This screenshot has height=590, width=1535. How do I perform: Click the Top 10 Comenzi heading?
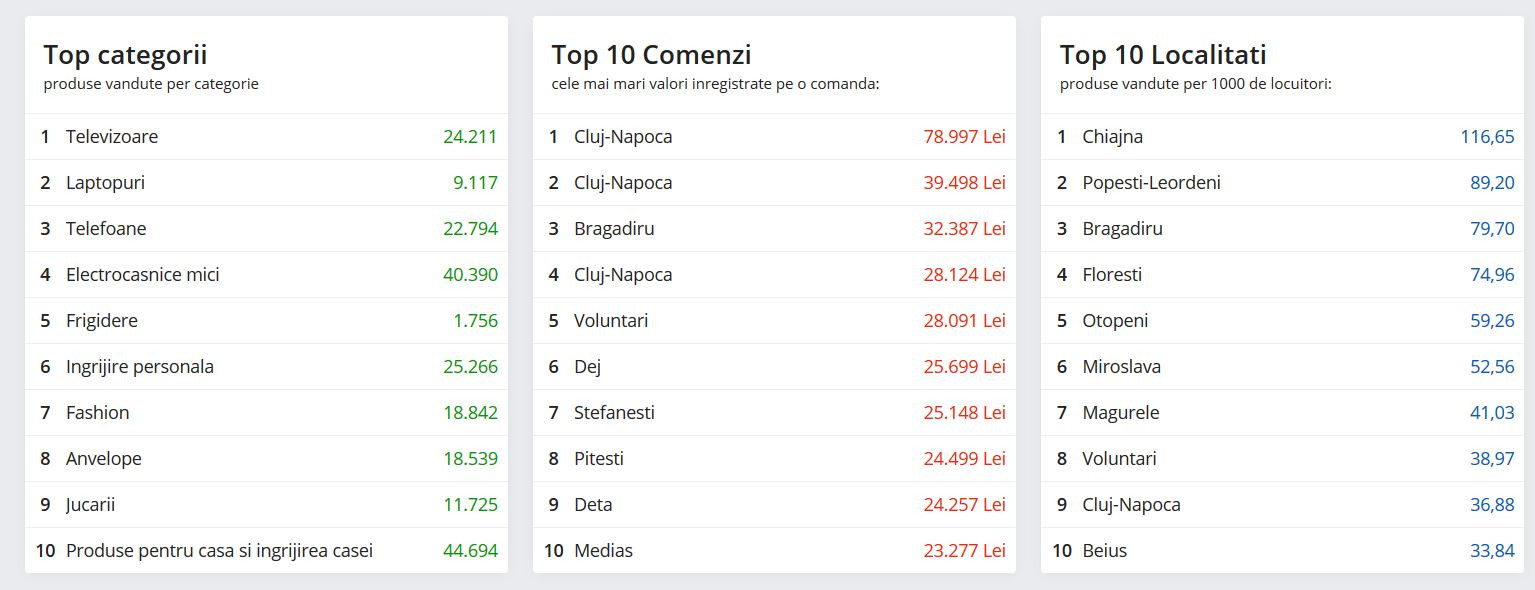[x=651, y=54]
